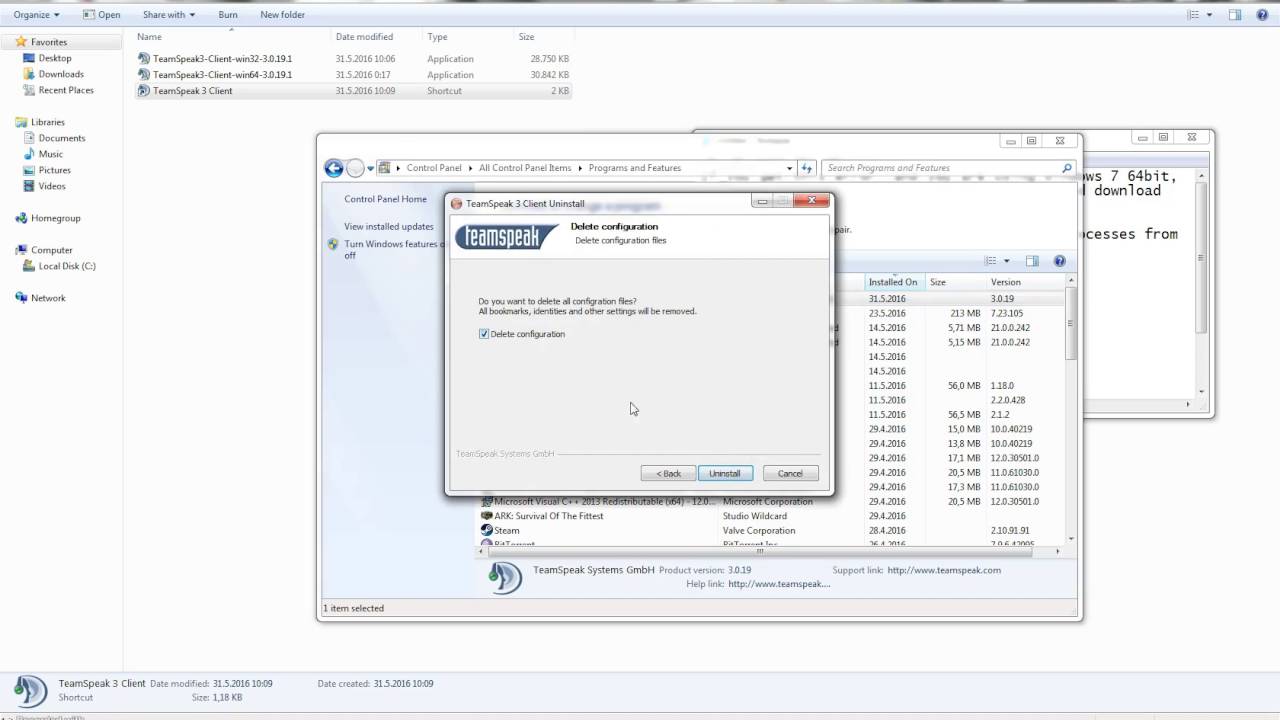This screenshot has height=720, width=1280.
Task: Sort programs by Installed On column
Action: pyautogui.click(x=892, y=282)
